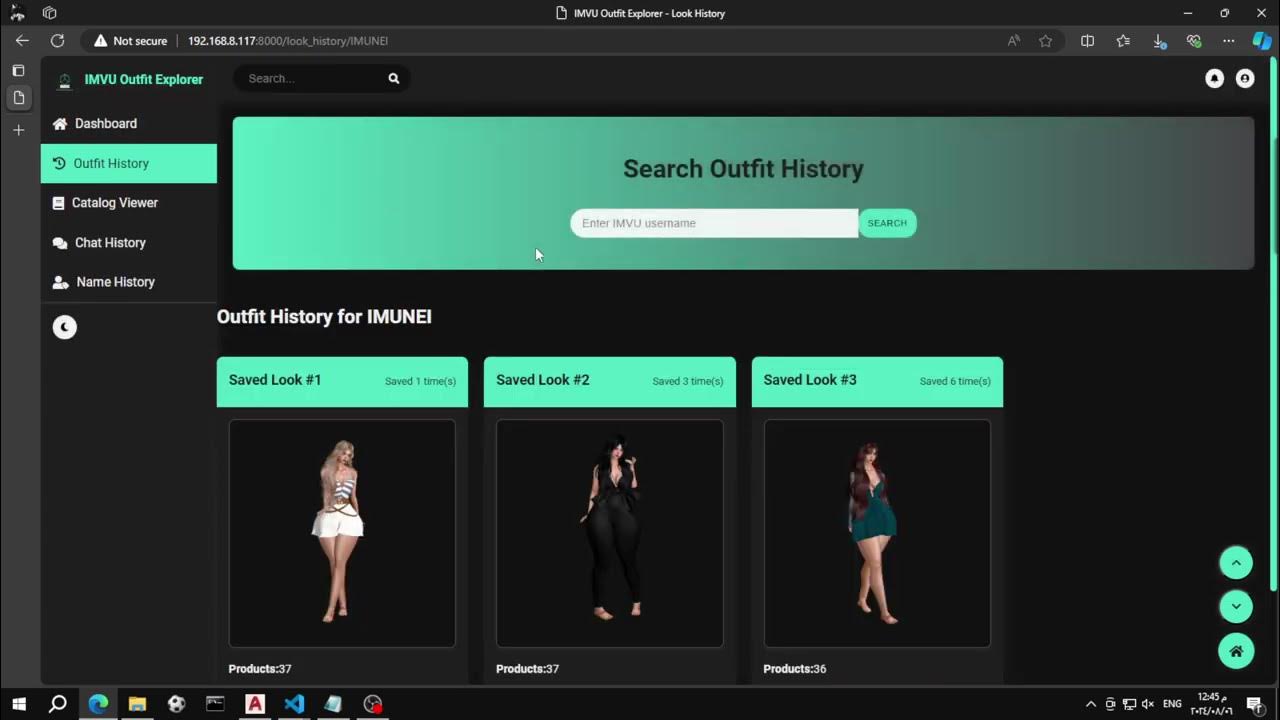Open the Dashboard page from the sidebar

[x=128, y=124]
